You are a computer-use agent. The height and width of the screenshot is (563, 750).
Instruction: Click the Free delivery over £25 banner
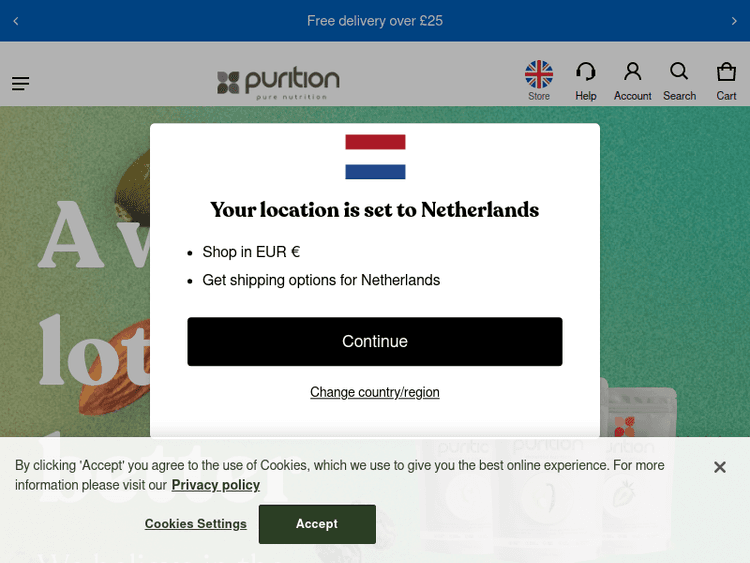point(375,21)
